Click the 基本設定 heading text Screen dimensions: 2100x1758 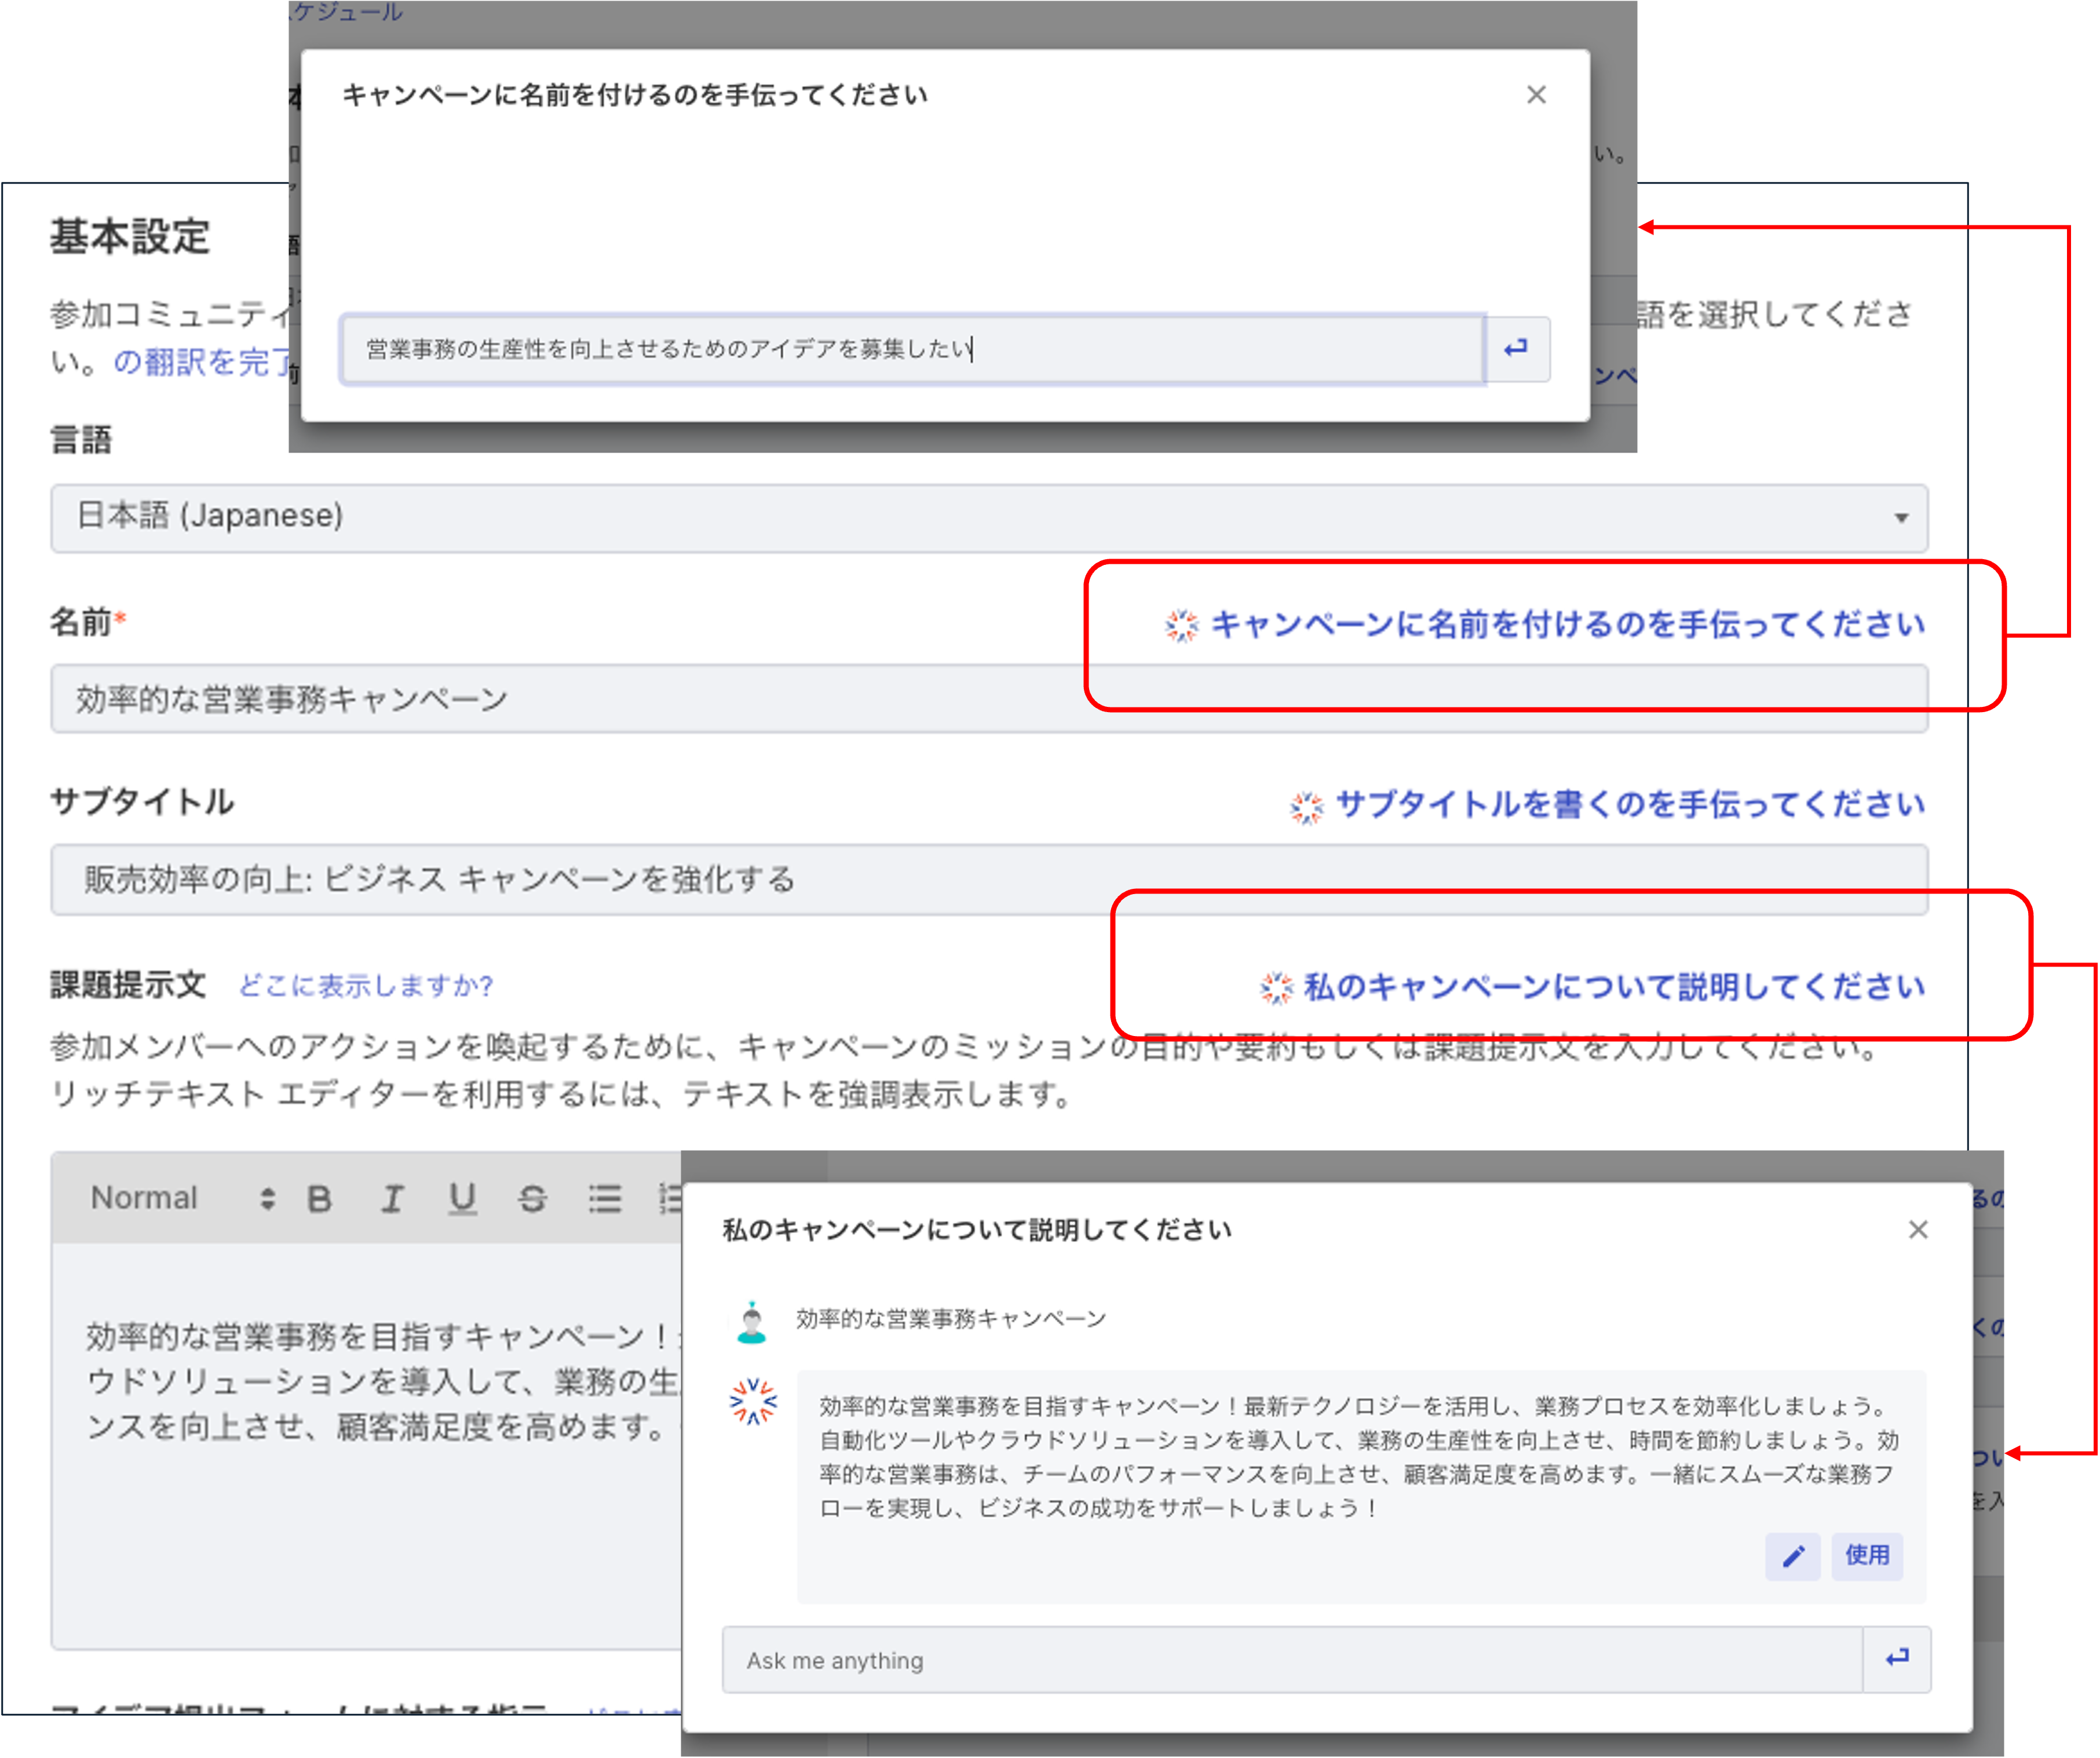coord(130,237)
